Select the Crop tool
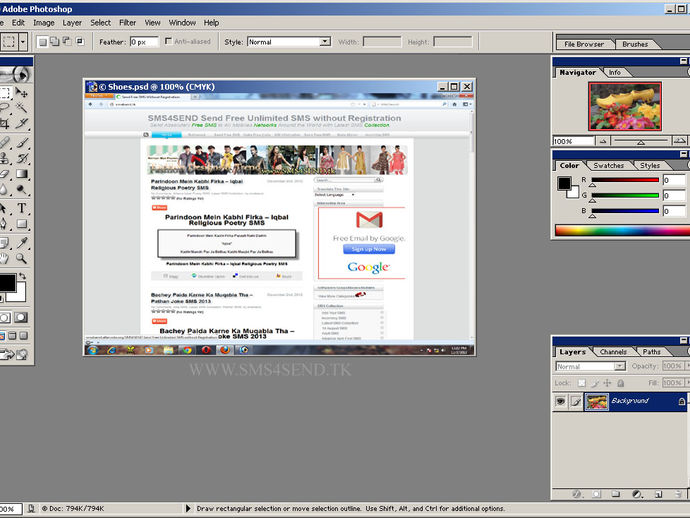This screenshot has height=518, width=690. pyautogui.click(x=4, y=124)
